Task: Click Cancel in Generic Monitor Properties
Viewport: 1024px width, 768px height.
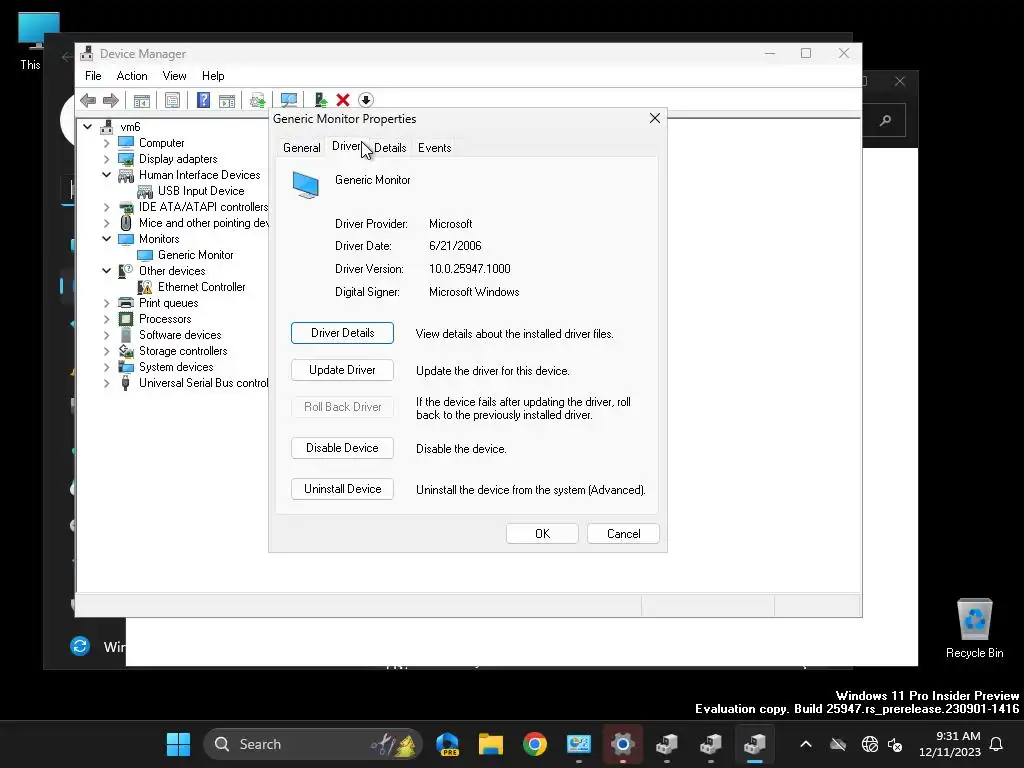Action: (623, 534)
